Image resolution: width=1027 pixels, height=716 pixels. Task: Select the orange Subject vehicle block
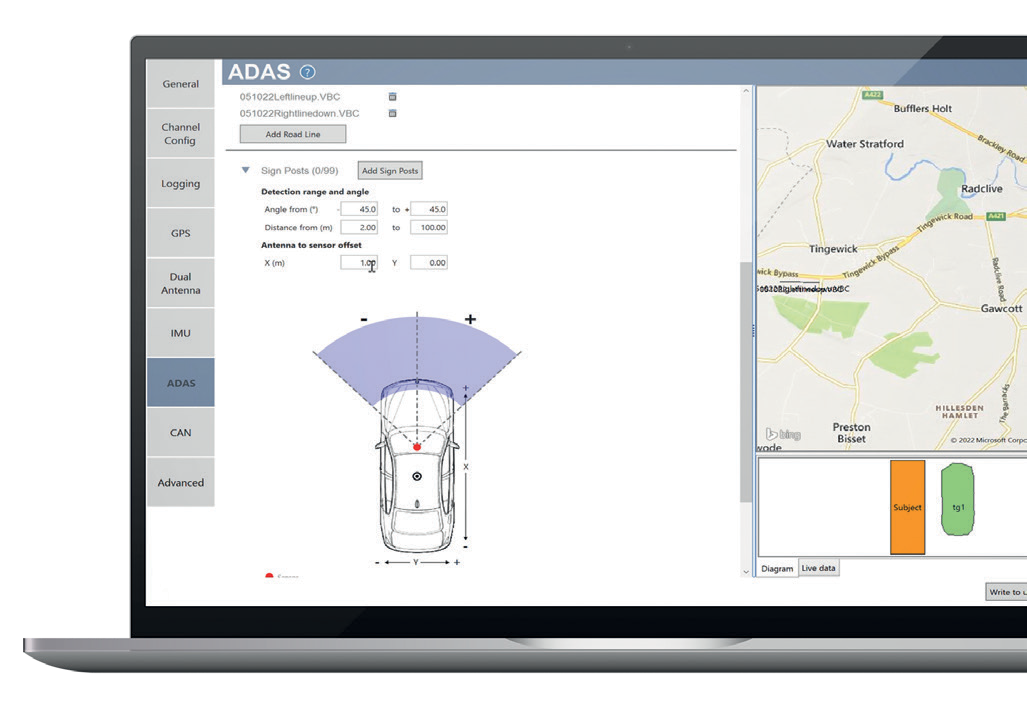coord(907,507)
